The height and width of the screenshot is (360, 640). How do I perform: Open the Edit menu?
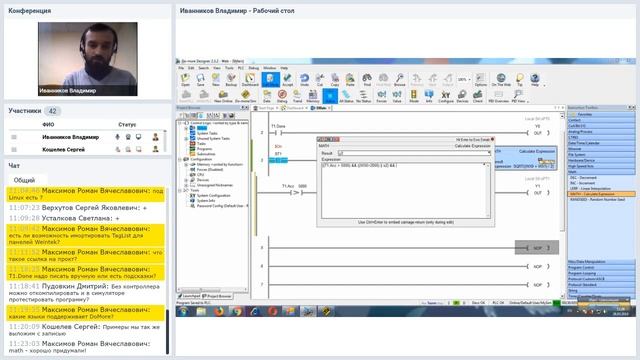click(191, 68)
